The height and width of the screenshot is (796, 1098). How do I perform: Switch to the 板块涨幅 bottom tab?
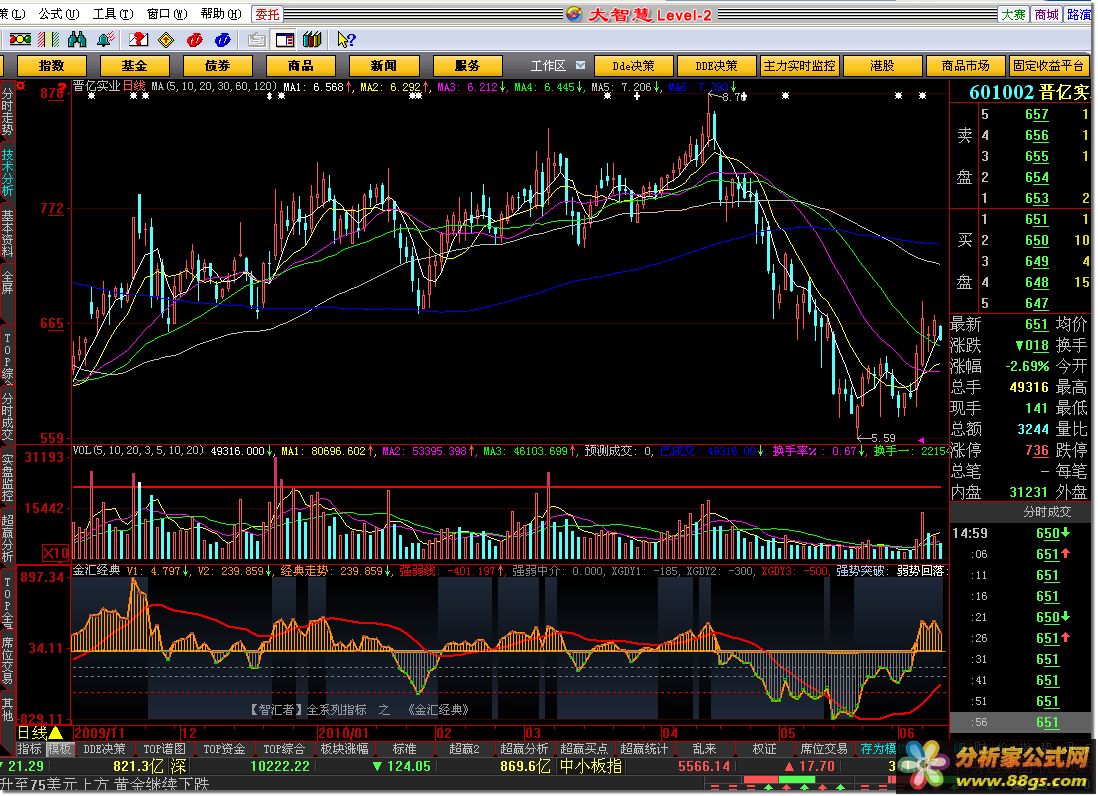pos(344,749)
